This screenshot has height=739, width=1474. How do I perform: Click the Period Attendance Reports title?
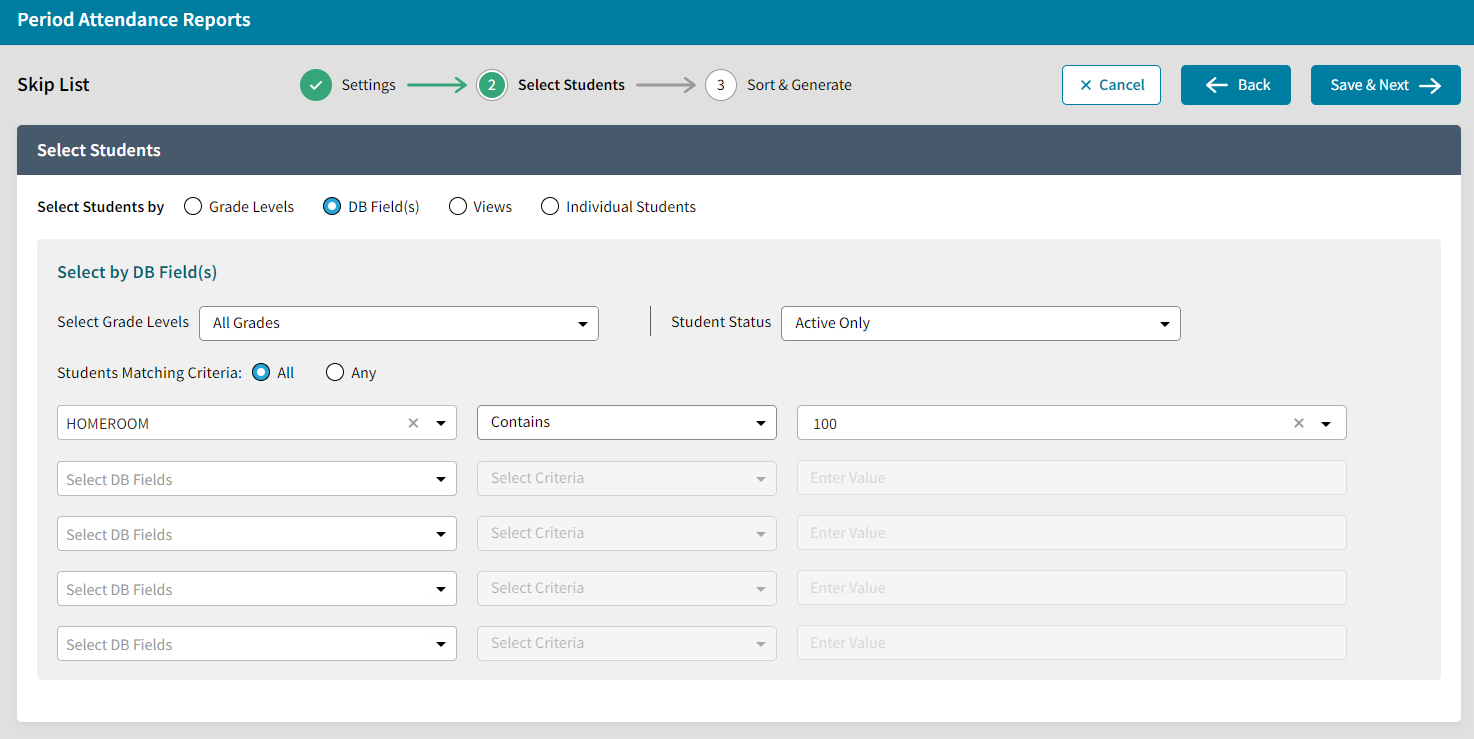click(x=134, y=20)
